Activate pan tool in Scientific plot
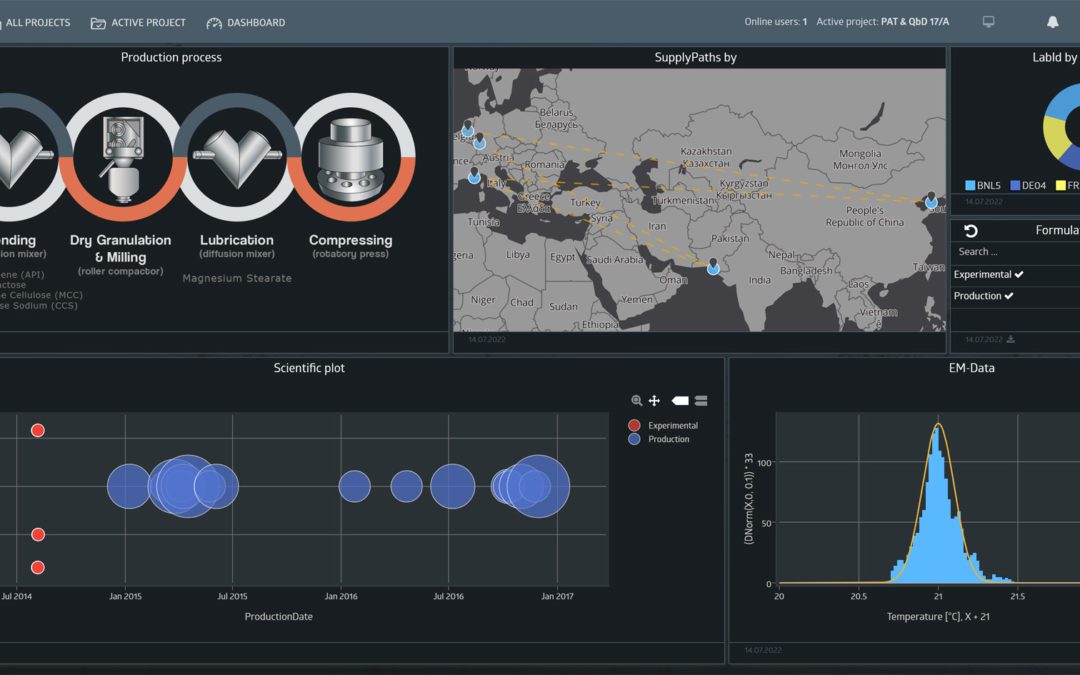The height and width of the screenshot is (675, 1080). point(654,400)
